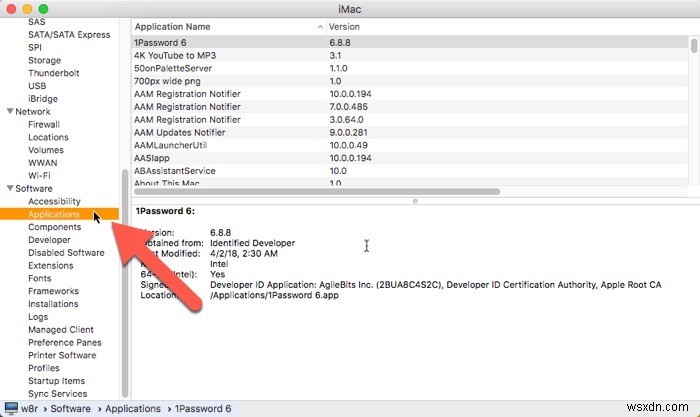This screenshot has width=700, height=417.
Task: Open Managed Client entry
Action: tap(61, 329)
